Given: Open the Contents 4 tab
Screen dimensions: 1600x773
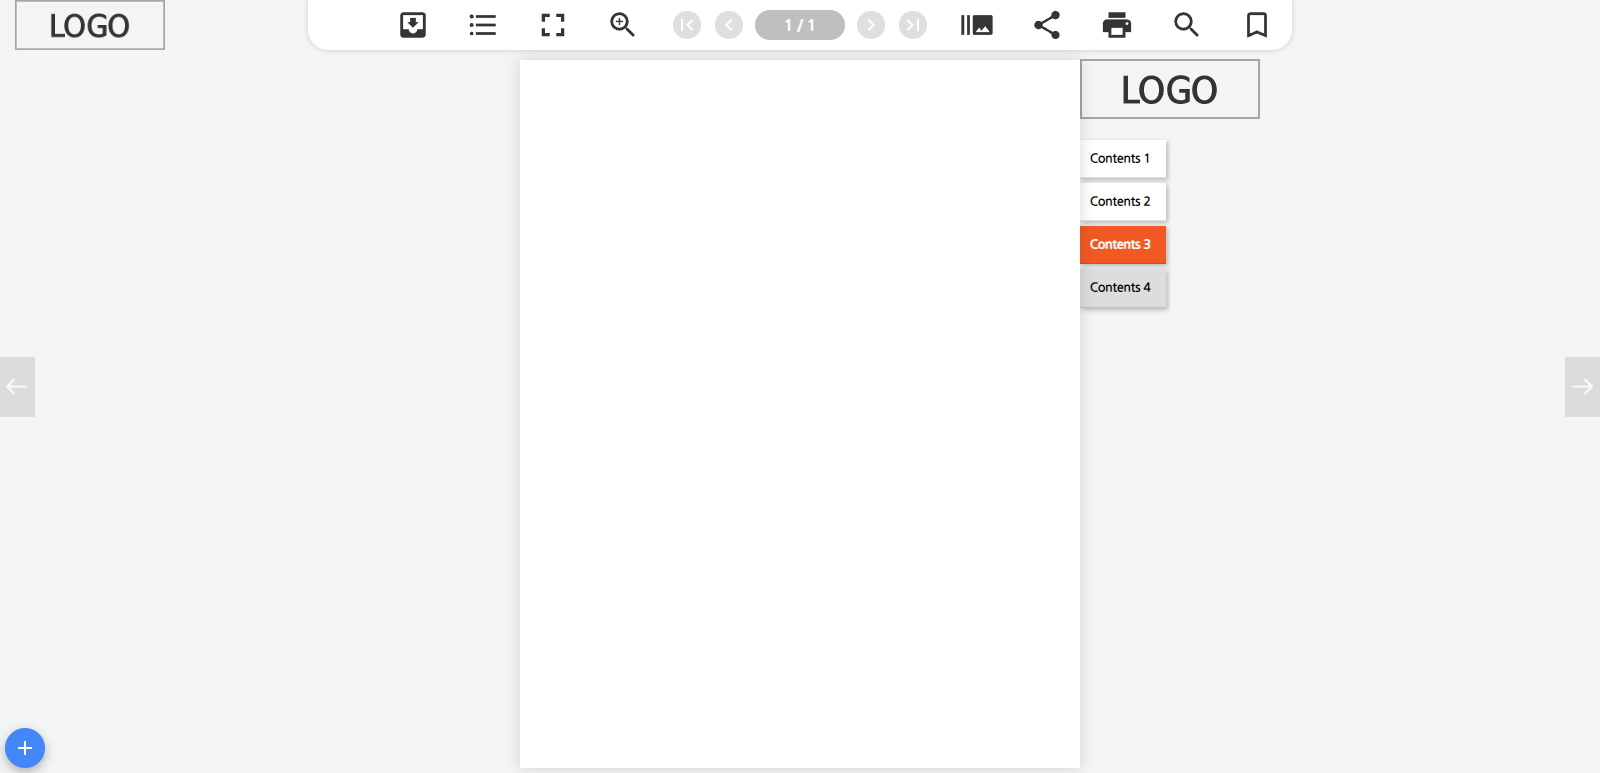Looking at the screenshot, I should 1122,288.
